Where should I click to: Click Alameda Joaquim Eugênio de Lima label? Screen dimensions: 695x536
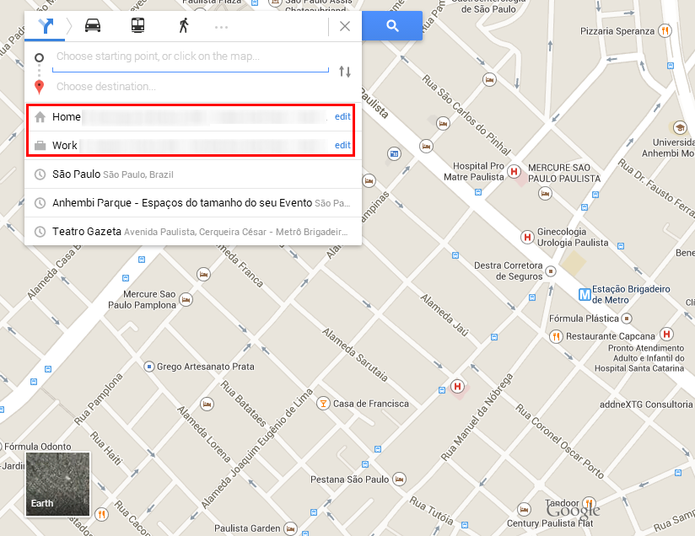[257, 449]
